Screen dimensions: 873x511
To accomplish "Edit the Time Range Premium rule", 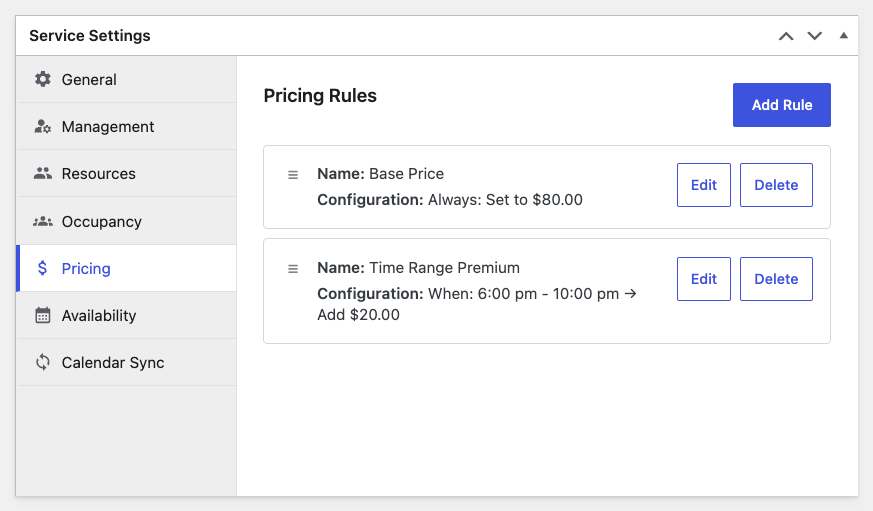I will point(704,279).
